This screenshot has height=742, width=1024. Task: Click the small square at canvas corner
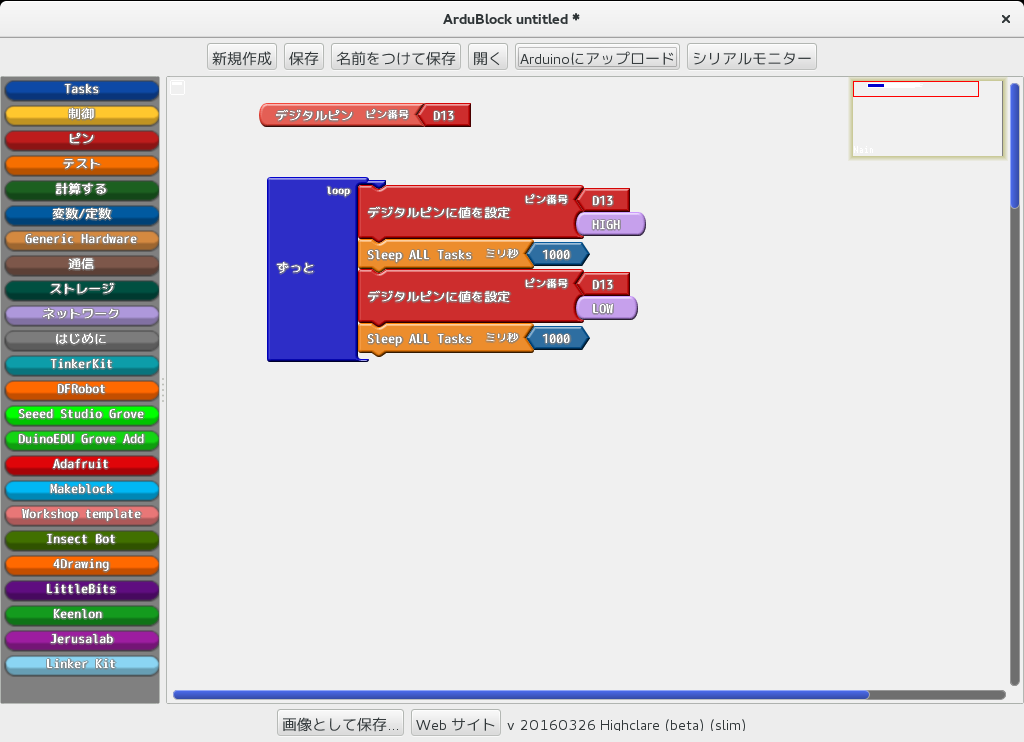[177, 88]
